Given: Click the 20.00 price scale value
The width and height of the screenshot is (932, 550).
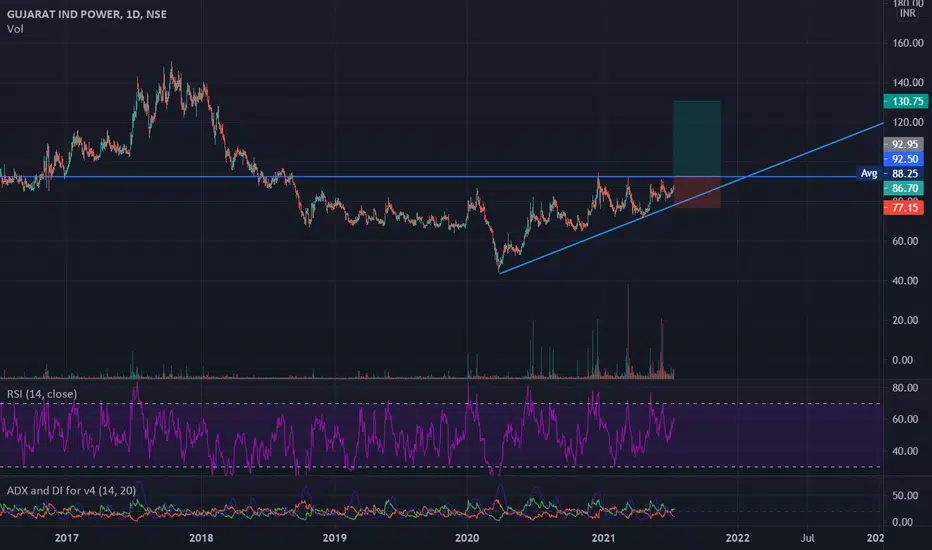Looking at the screenshot, I should pyautogui.click(x=905, y=320).
